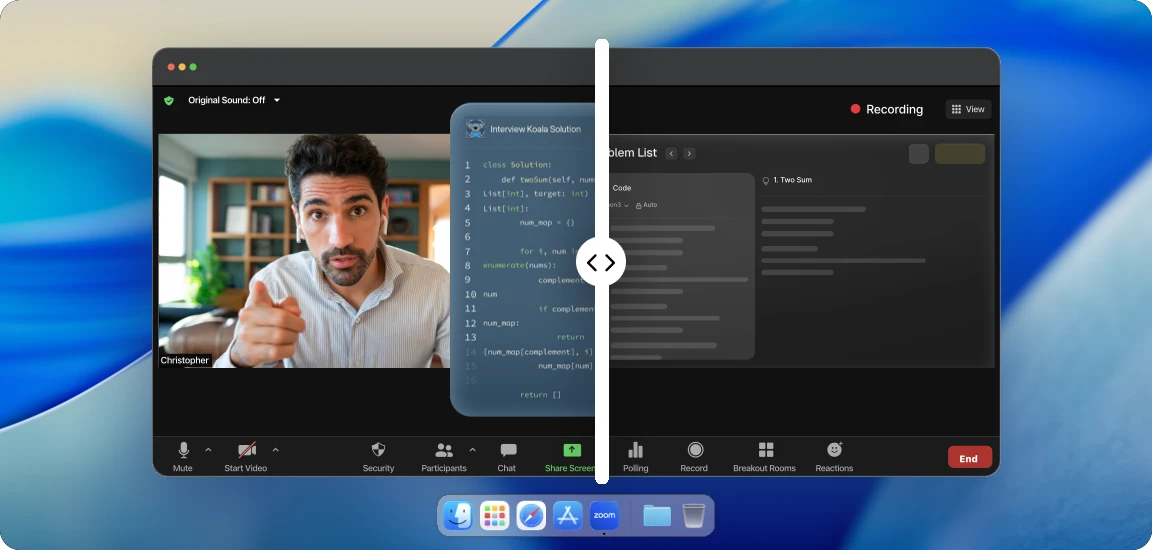Launch Safari from the Dock
This screenshot has height=550, width=1152.
tap(531, 515)
